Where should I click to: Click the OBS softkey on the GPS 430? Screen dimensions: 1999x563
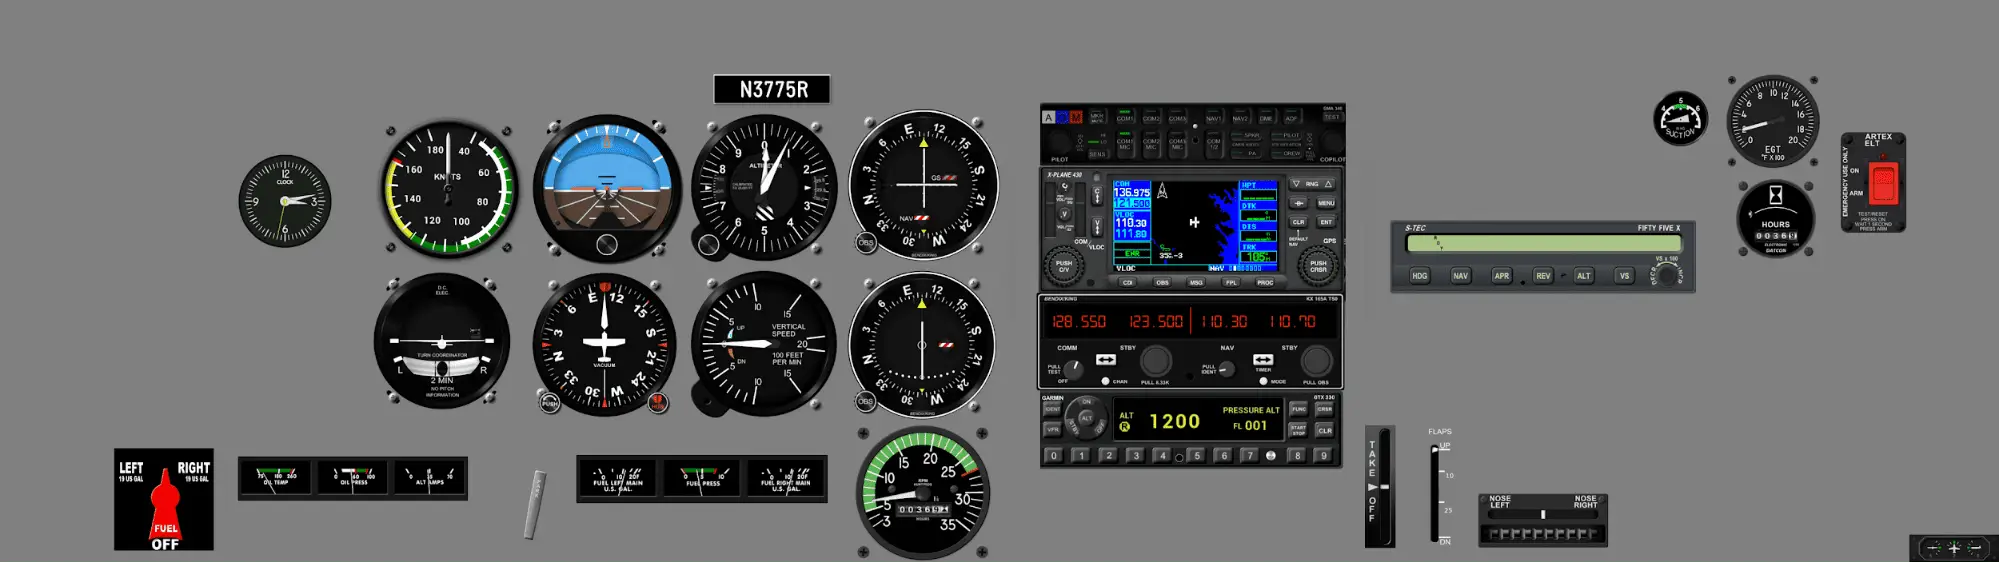point(1162,283)
